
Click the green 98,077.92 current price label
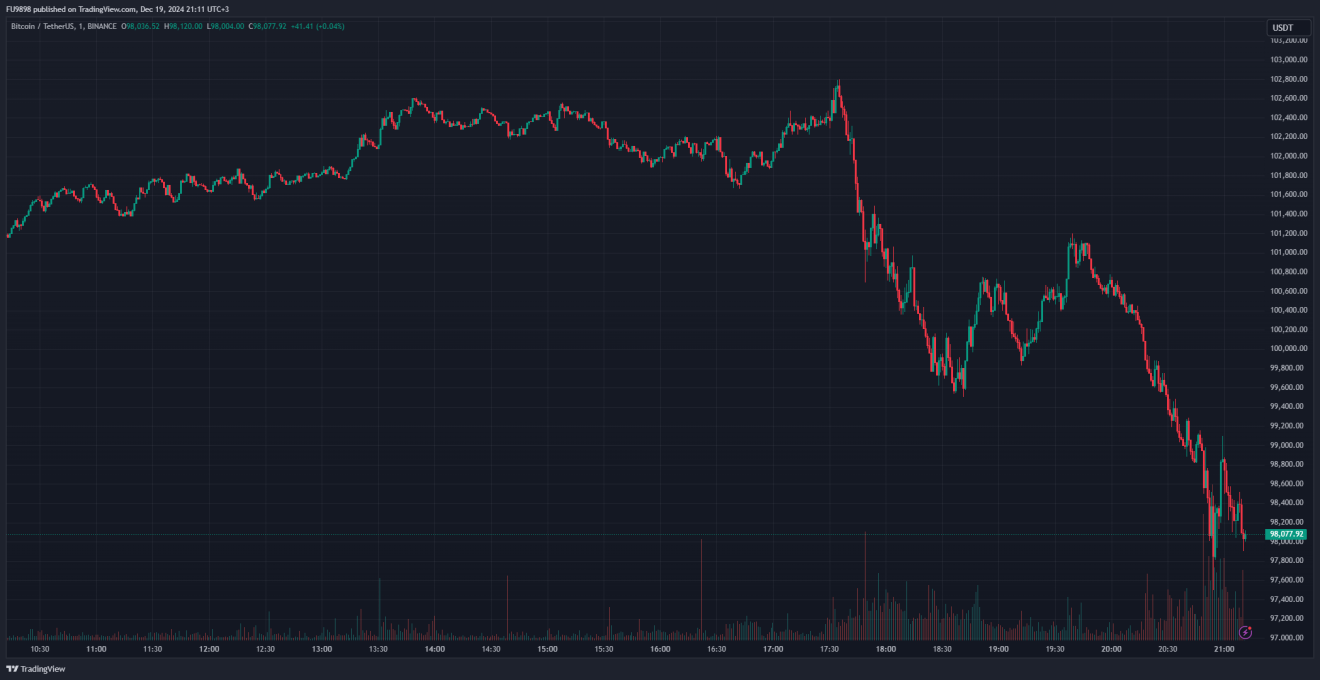[1286, 535]
